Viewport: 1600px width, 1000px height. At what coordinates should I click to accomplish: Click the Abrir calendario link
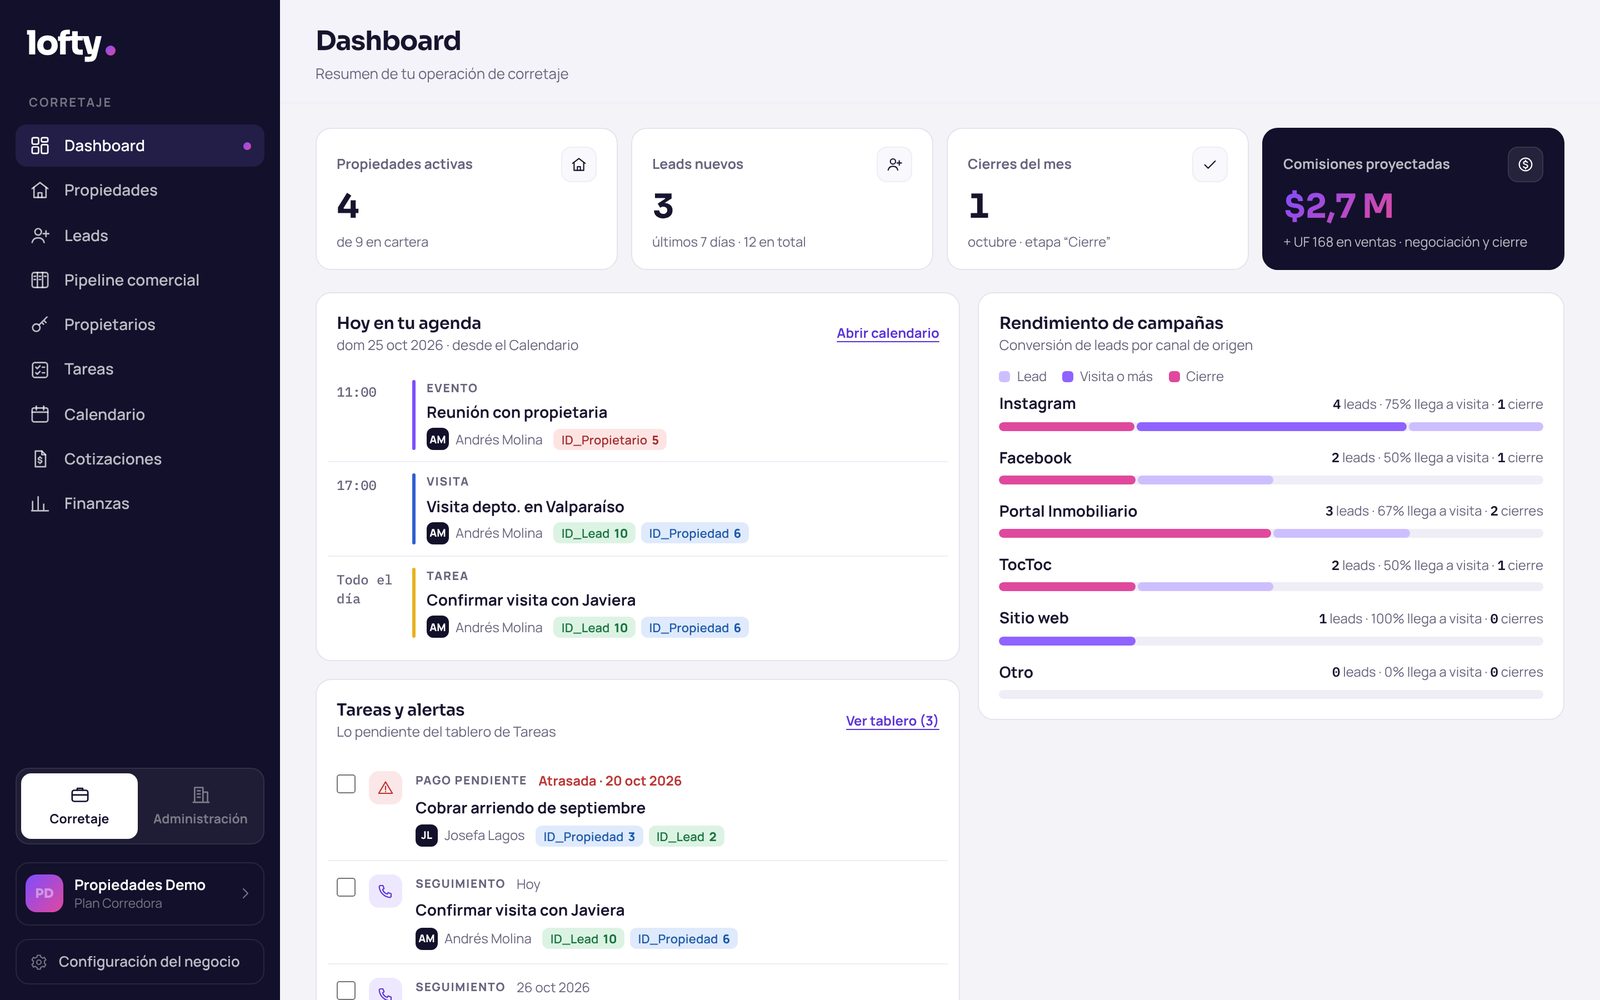pos(888,333)
